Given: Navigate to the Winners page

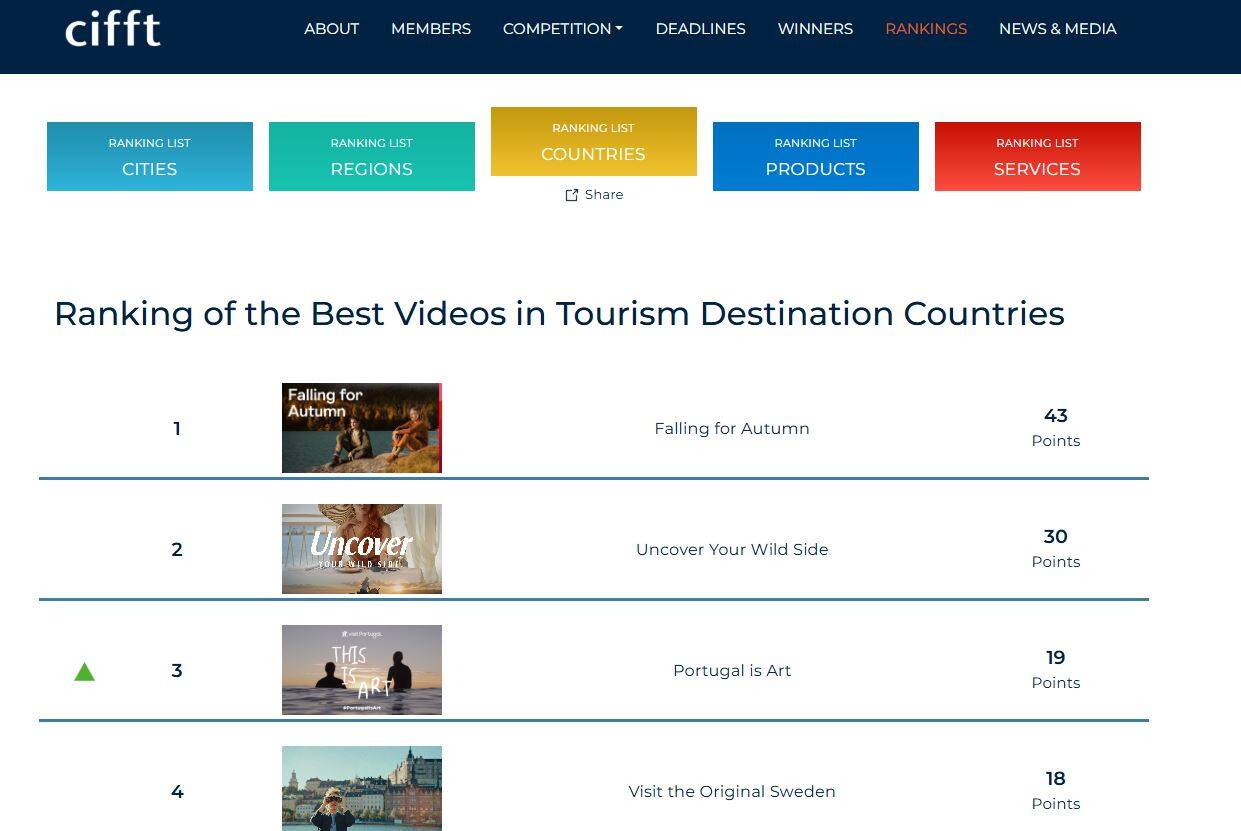Looking at the screenshot, I should coord(815,29).
